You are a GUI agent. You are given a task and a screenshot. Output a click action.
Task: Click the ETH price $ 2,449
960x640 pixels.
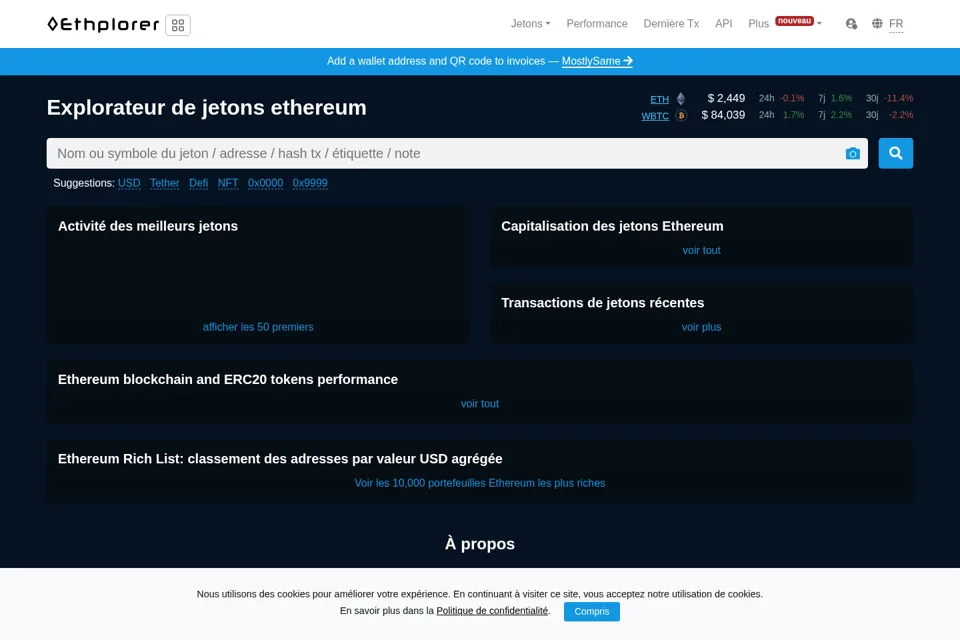tap(726, 99)
